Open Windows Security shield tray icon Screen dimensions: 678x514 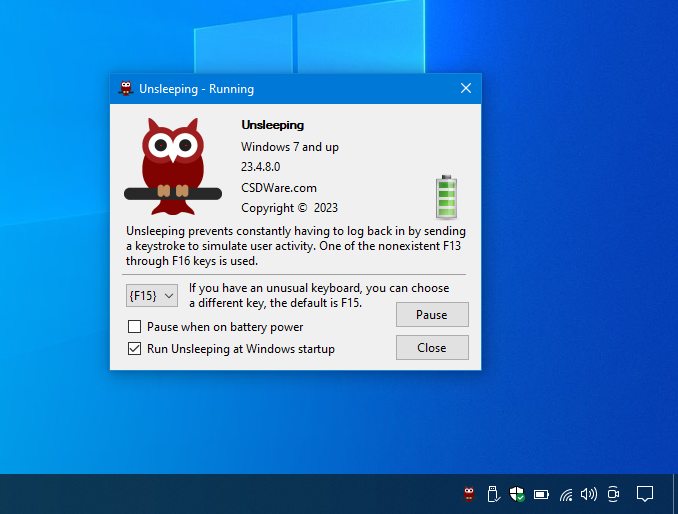(x=517, y=494)
